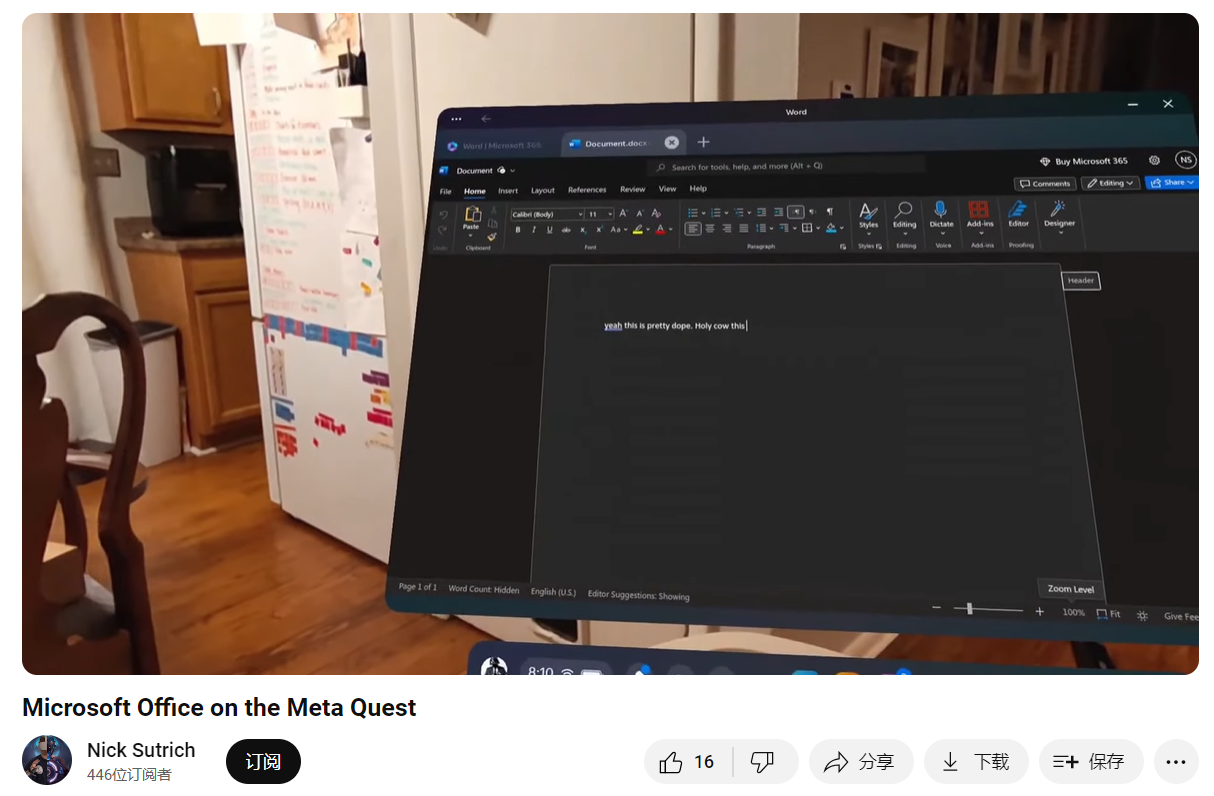The width and height of the screenshot is (1214, 796).
Task: Open the Comments panel
Action: (1045, 183)
